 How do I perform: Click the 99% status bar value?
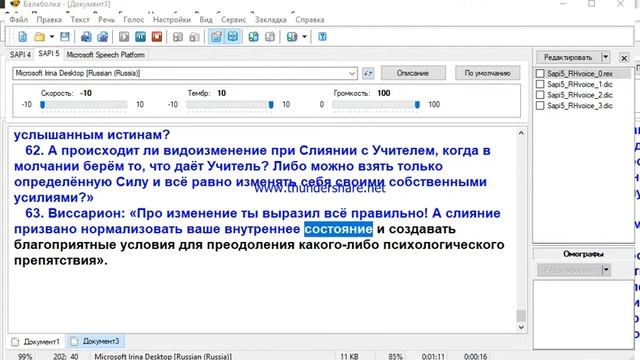(25, 356)
